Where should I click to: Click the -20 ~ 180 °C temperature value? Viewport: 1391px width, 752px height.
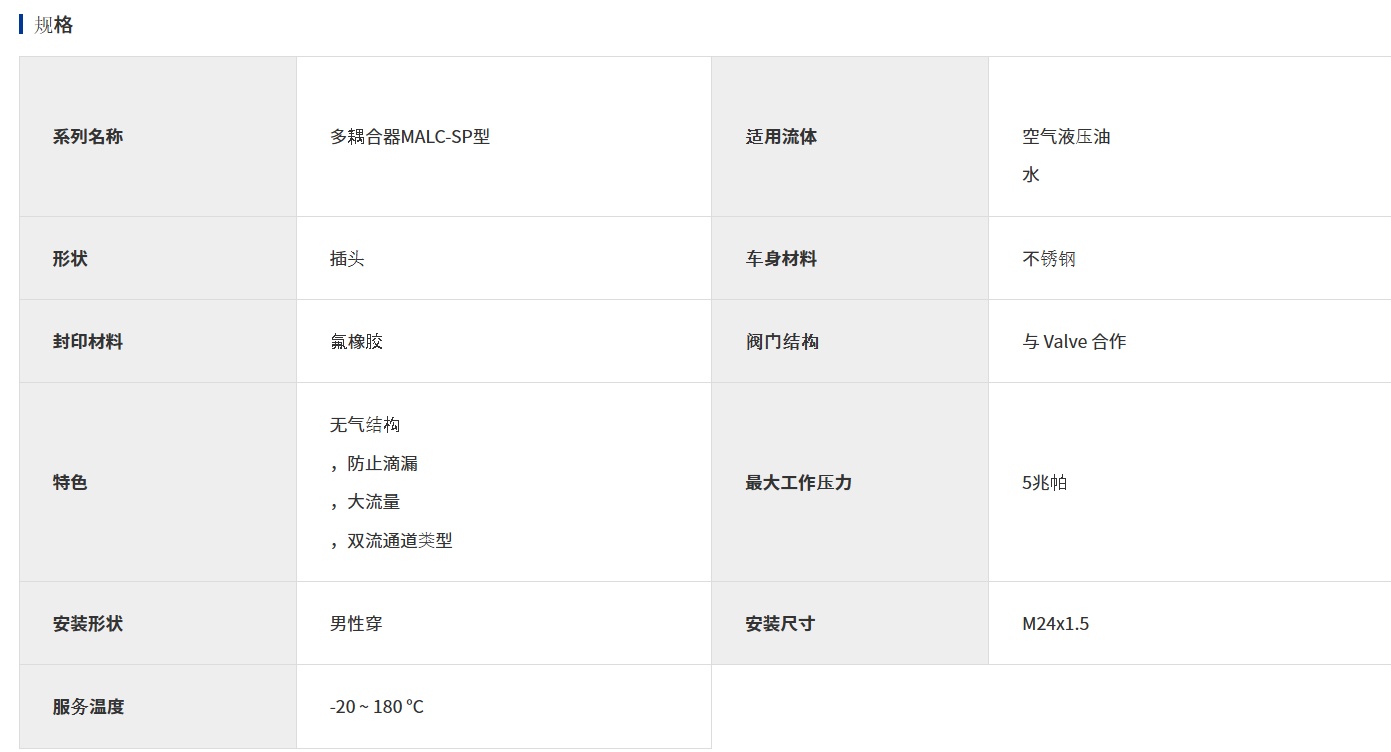(x=377, y=707)
